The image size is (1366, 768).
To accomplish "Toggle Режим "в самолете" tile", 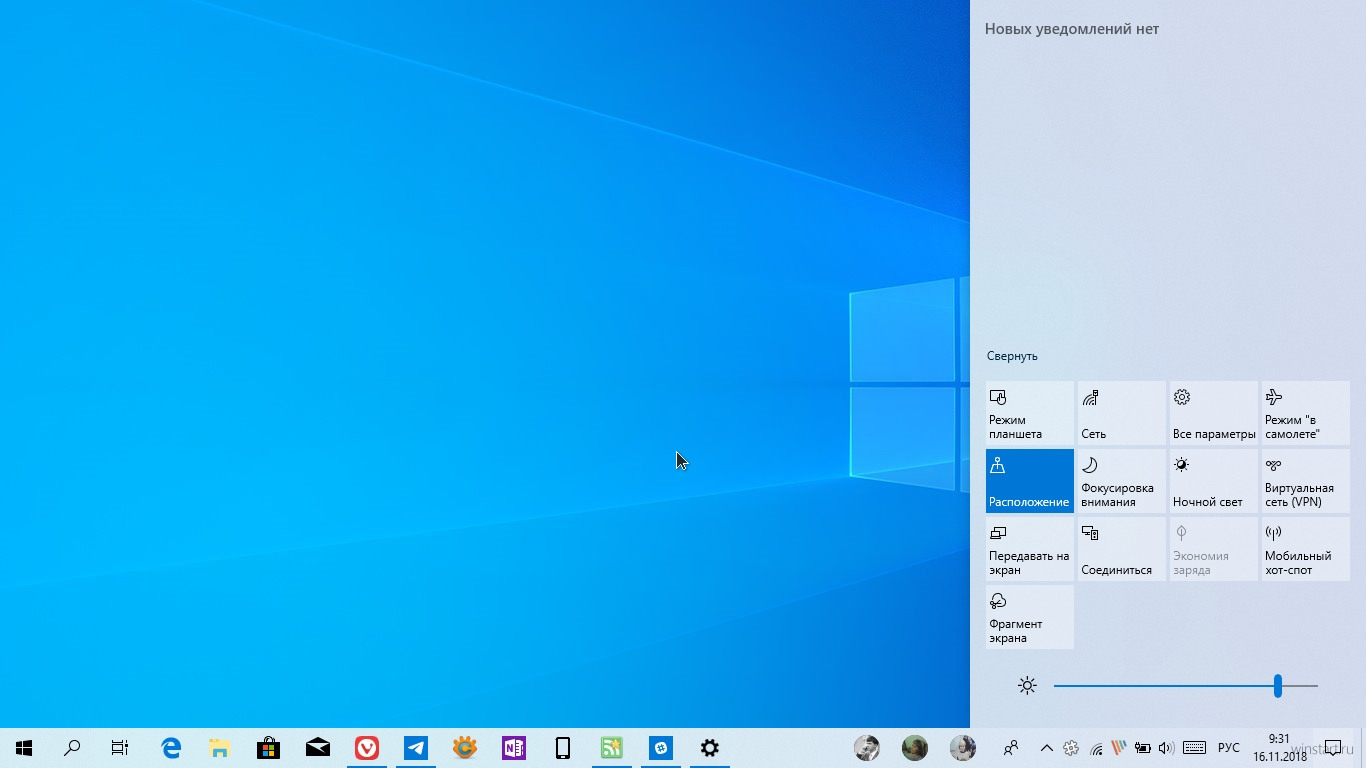I will click(1305, 413).
